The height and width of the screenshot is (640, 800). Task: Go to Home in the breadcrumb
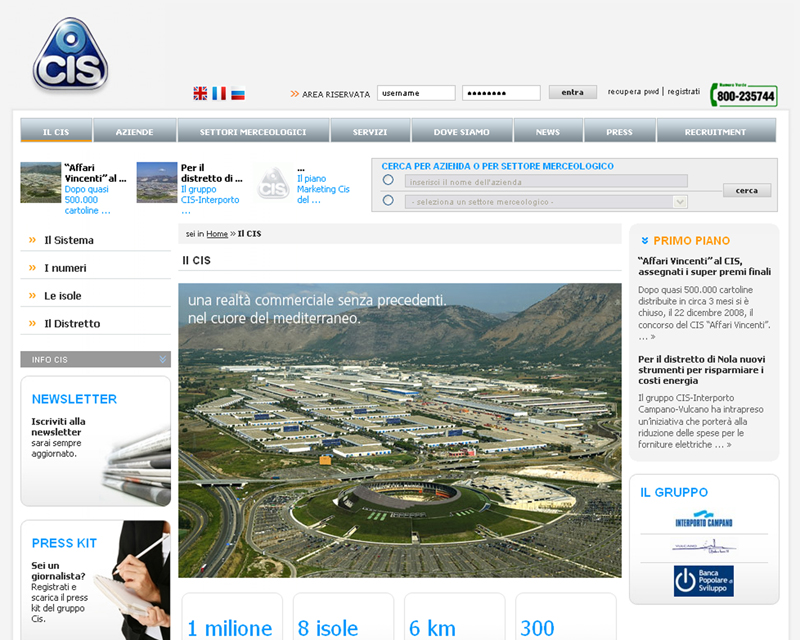point(217,234)
